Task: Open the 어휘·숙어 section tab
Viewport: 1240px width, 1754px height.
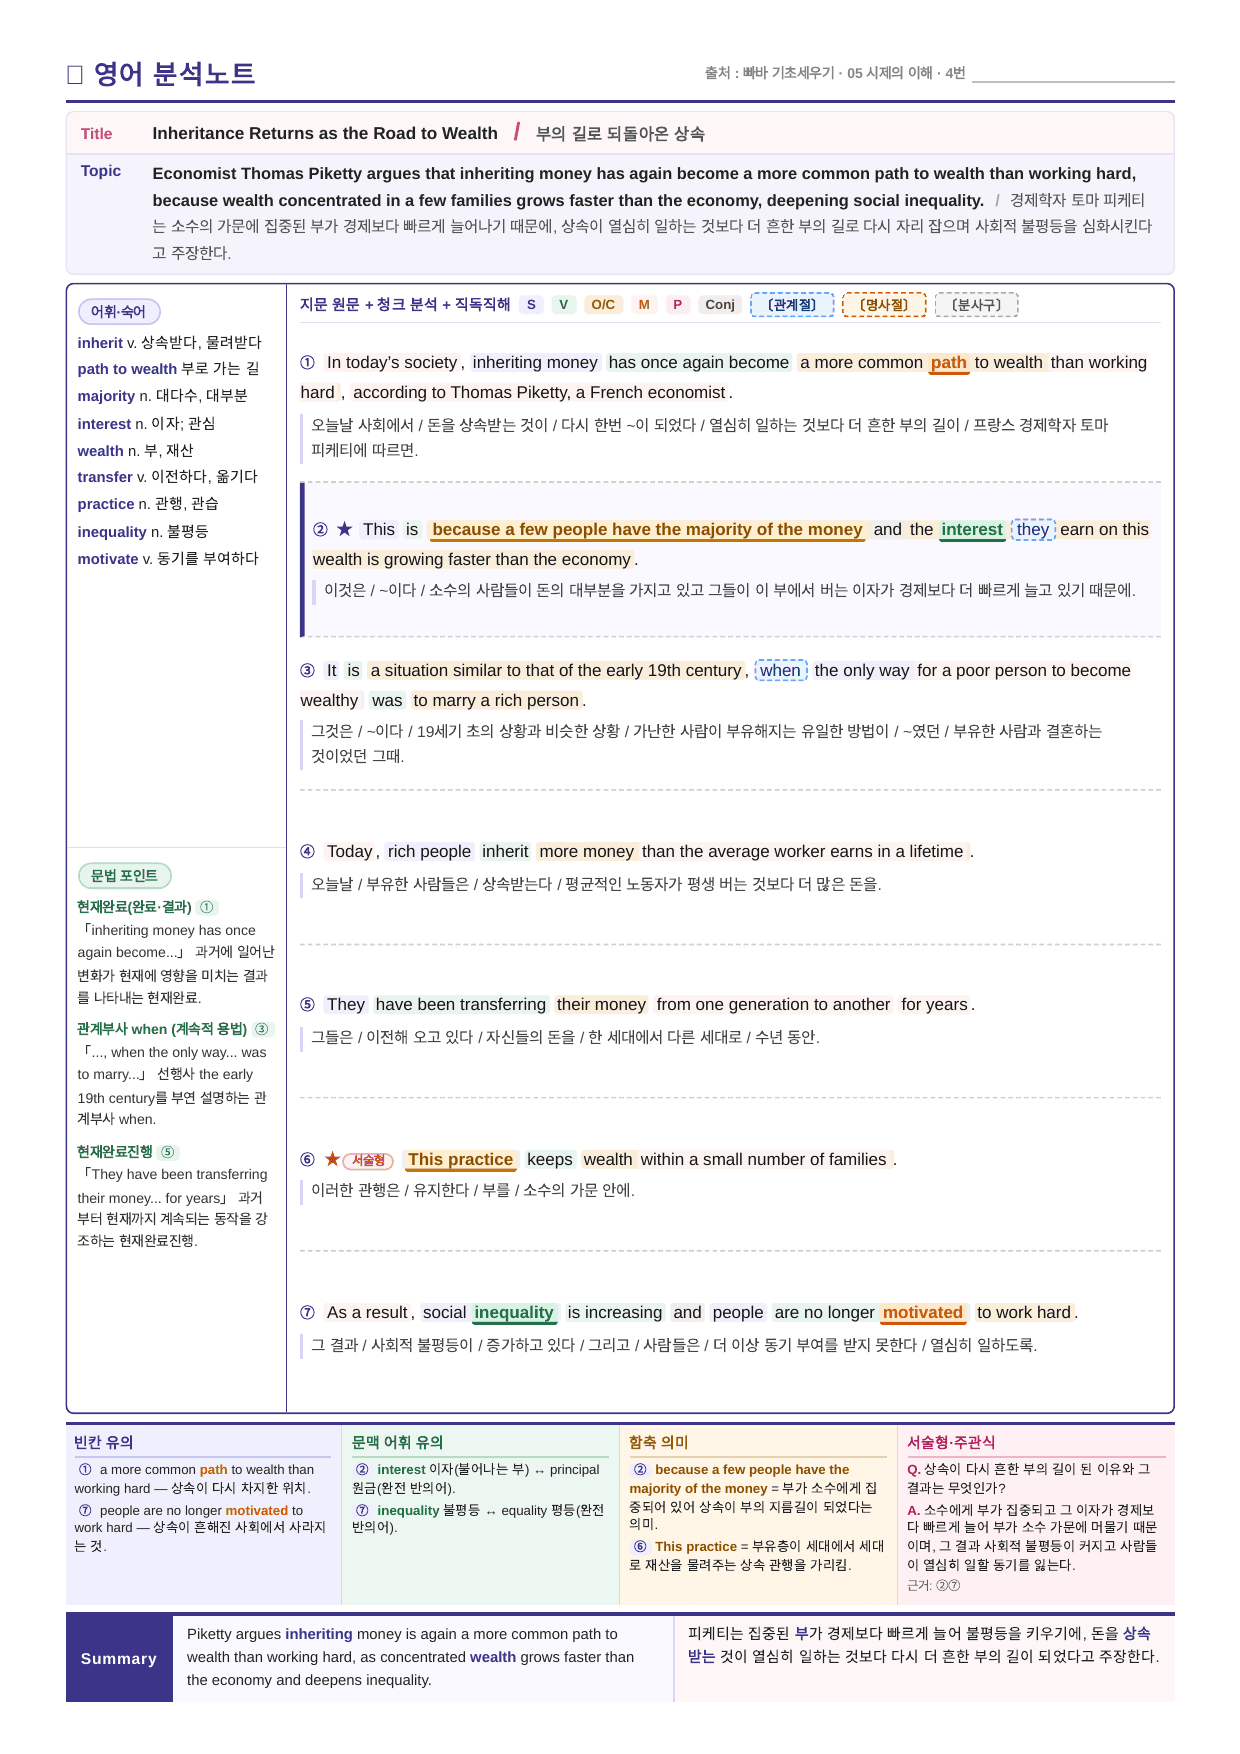Action: (x=119, y=312)
